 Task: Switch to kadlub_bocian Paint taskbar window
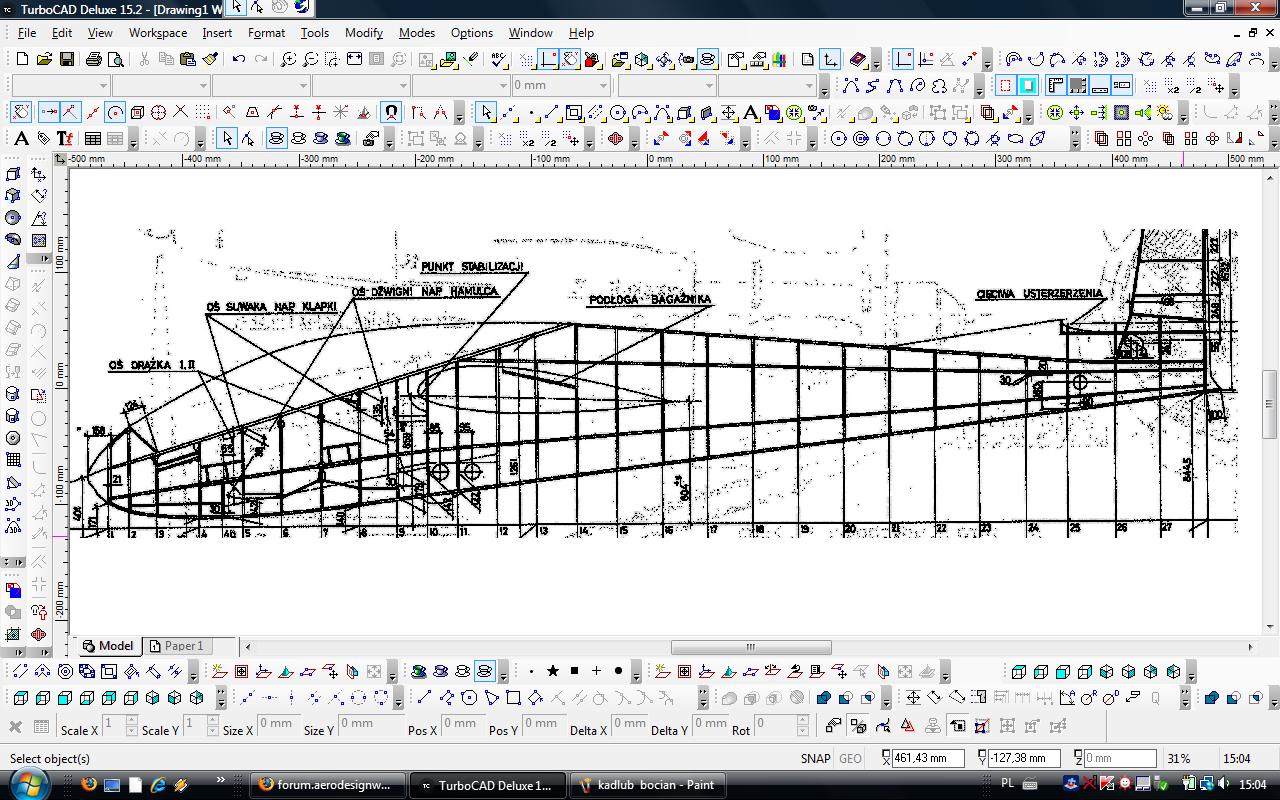[646, 784]
